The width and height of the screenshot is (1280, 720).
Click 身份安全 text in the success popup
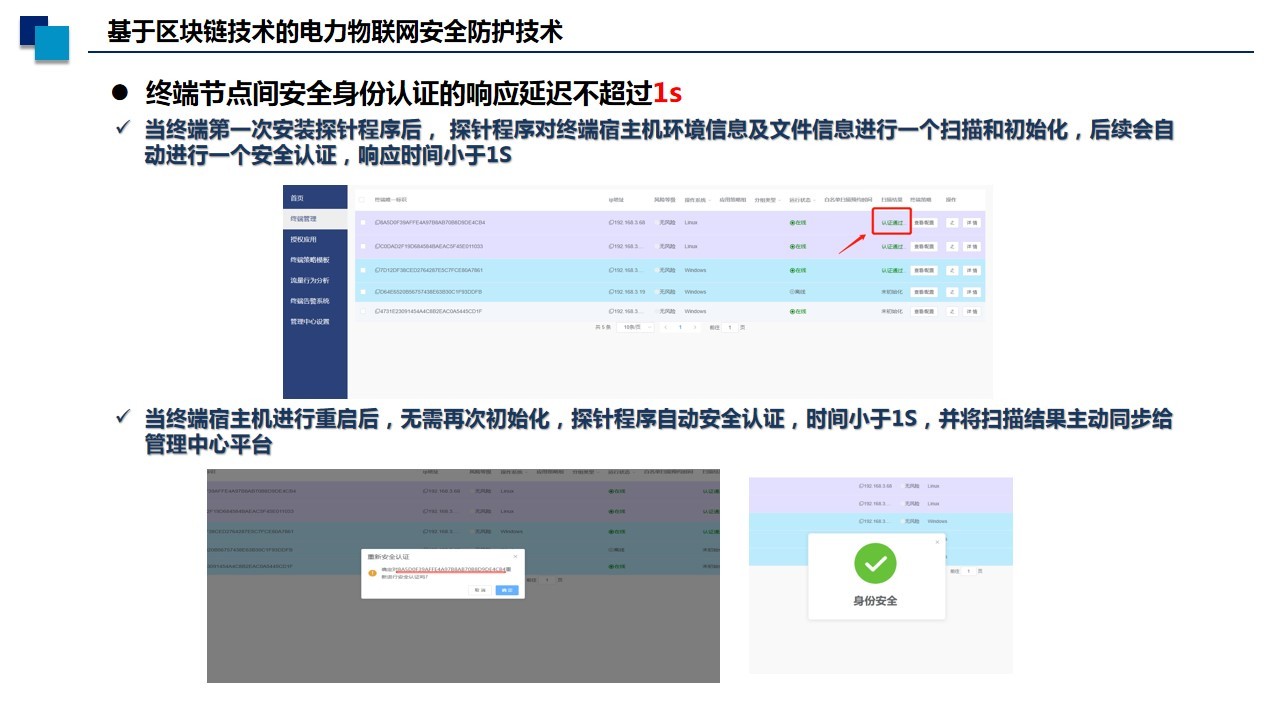pyautogui.click(x=875, y=601)
